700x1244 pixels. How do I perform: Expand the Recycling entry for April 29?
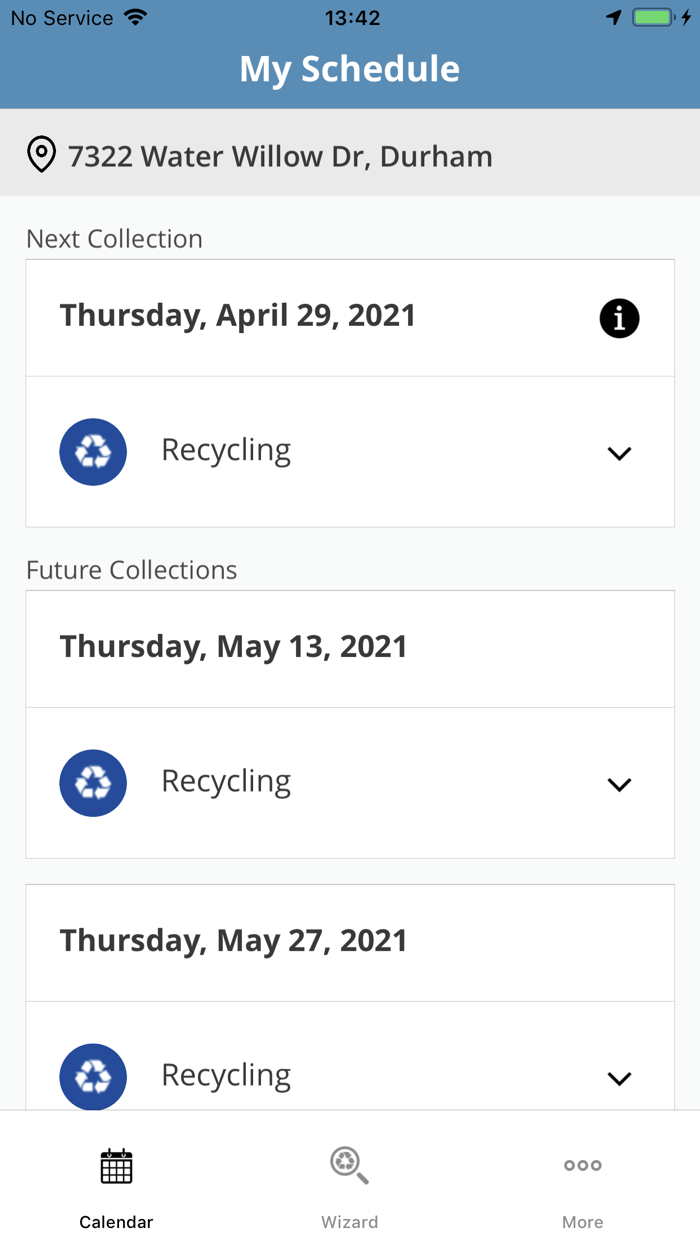619,452
